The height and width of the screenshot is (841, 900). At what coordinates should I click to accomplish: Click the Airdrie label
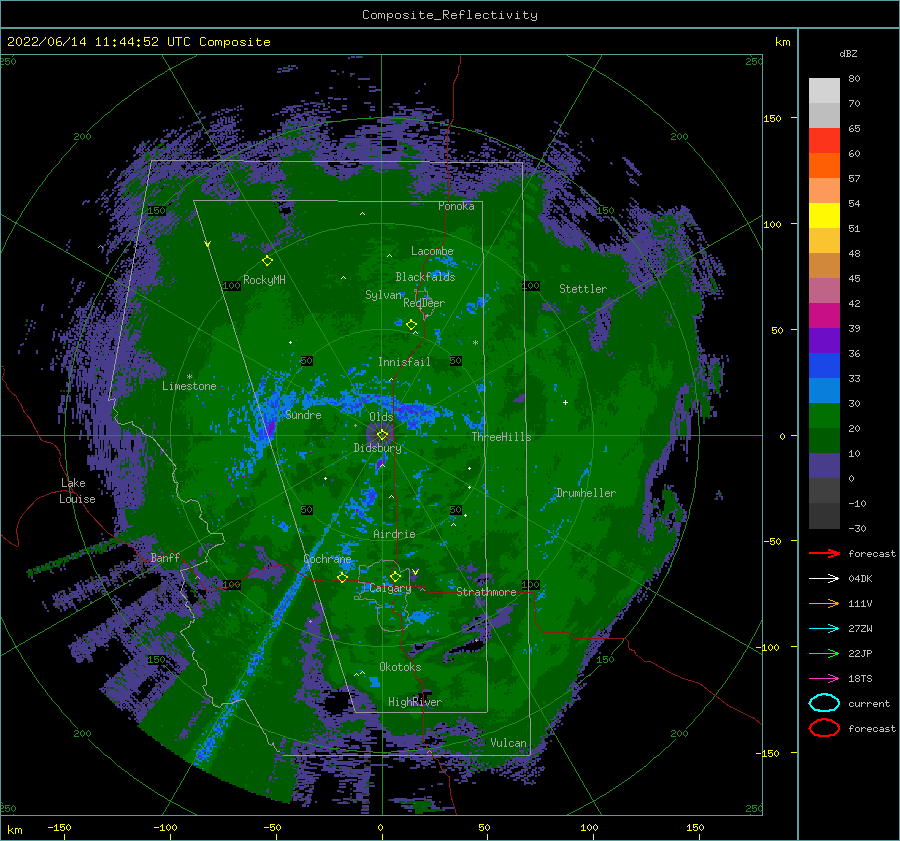394,534
